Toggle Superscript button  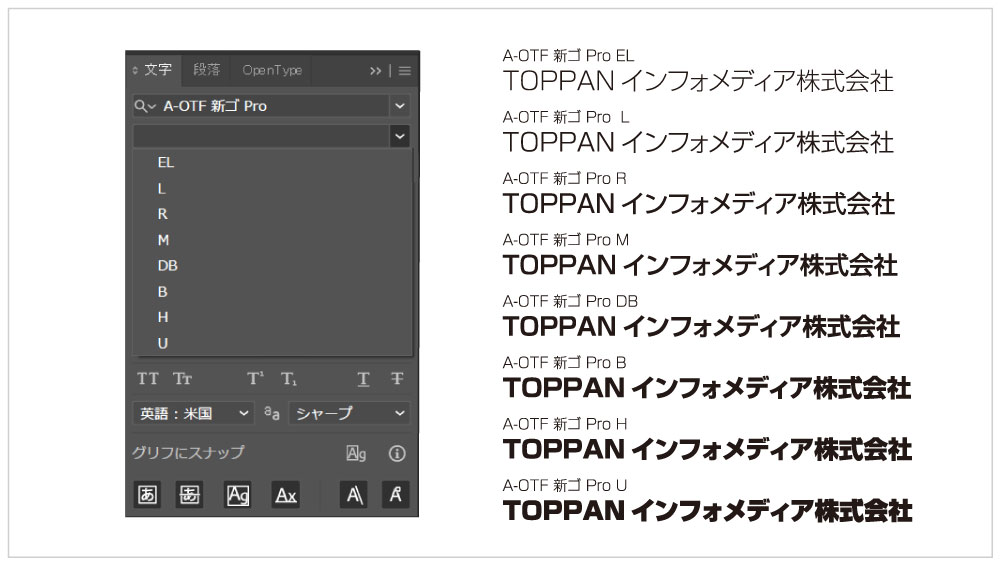(x=255, y=379)
